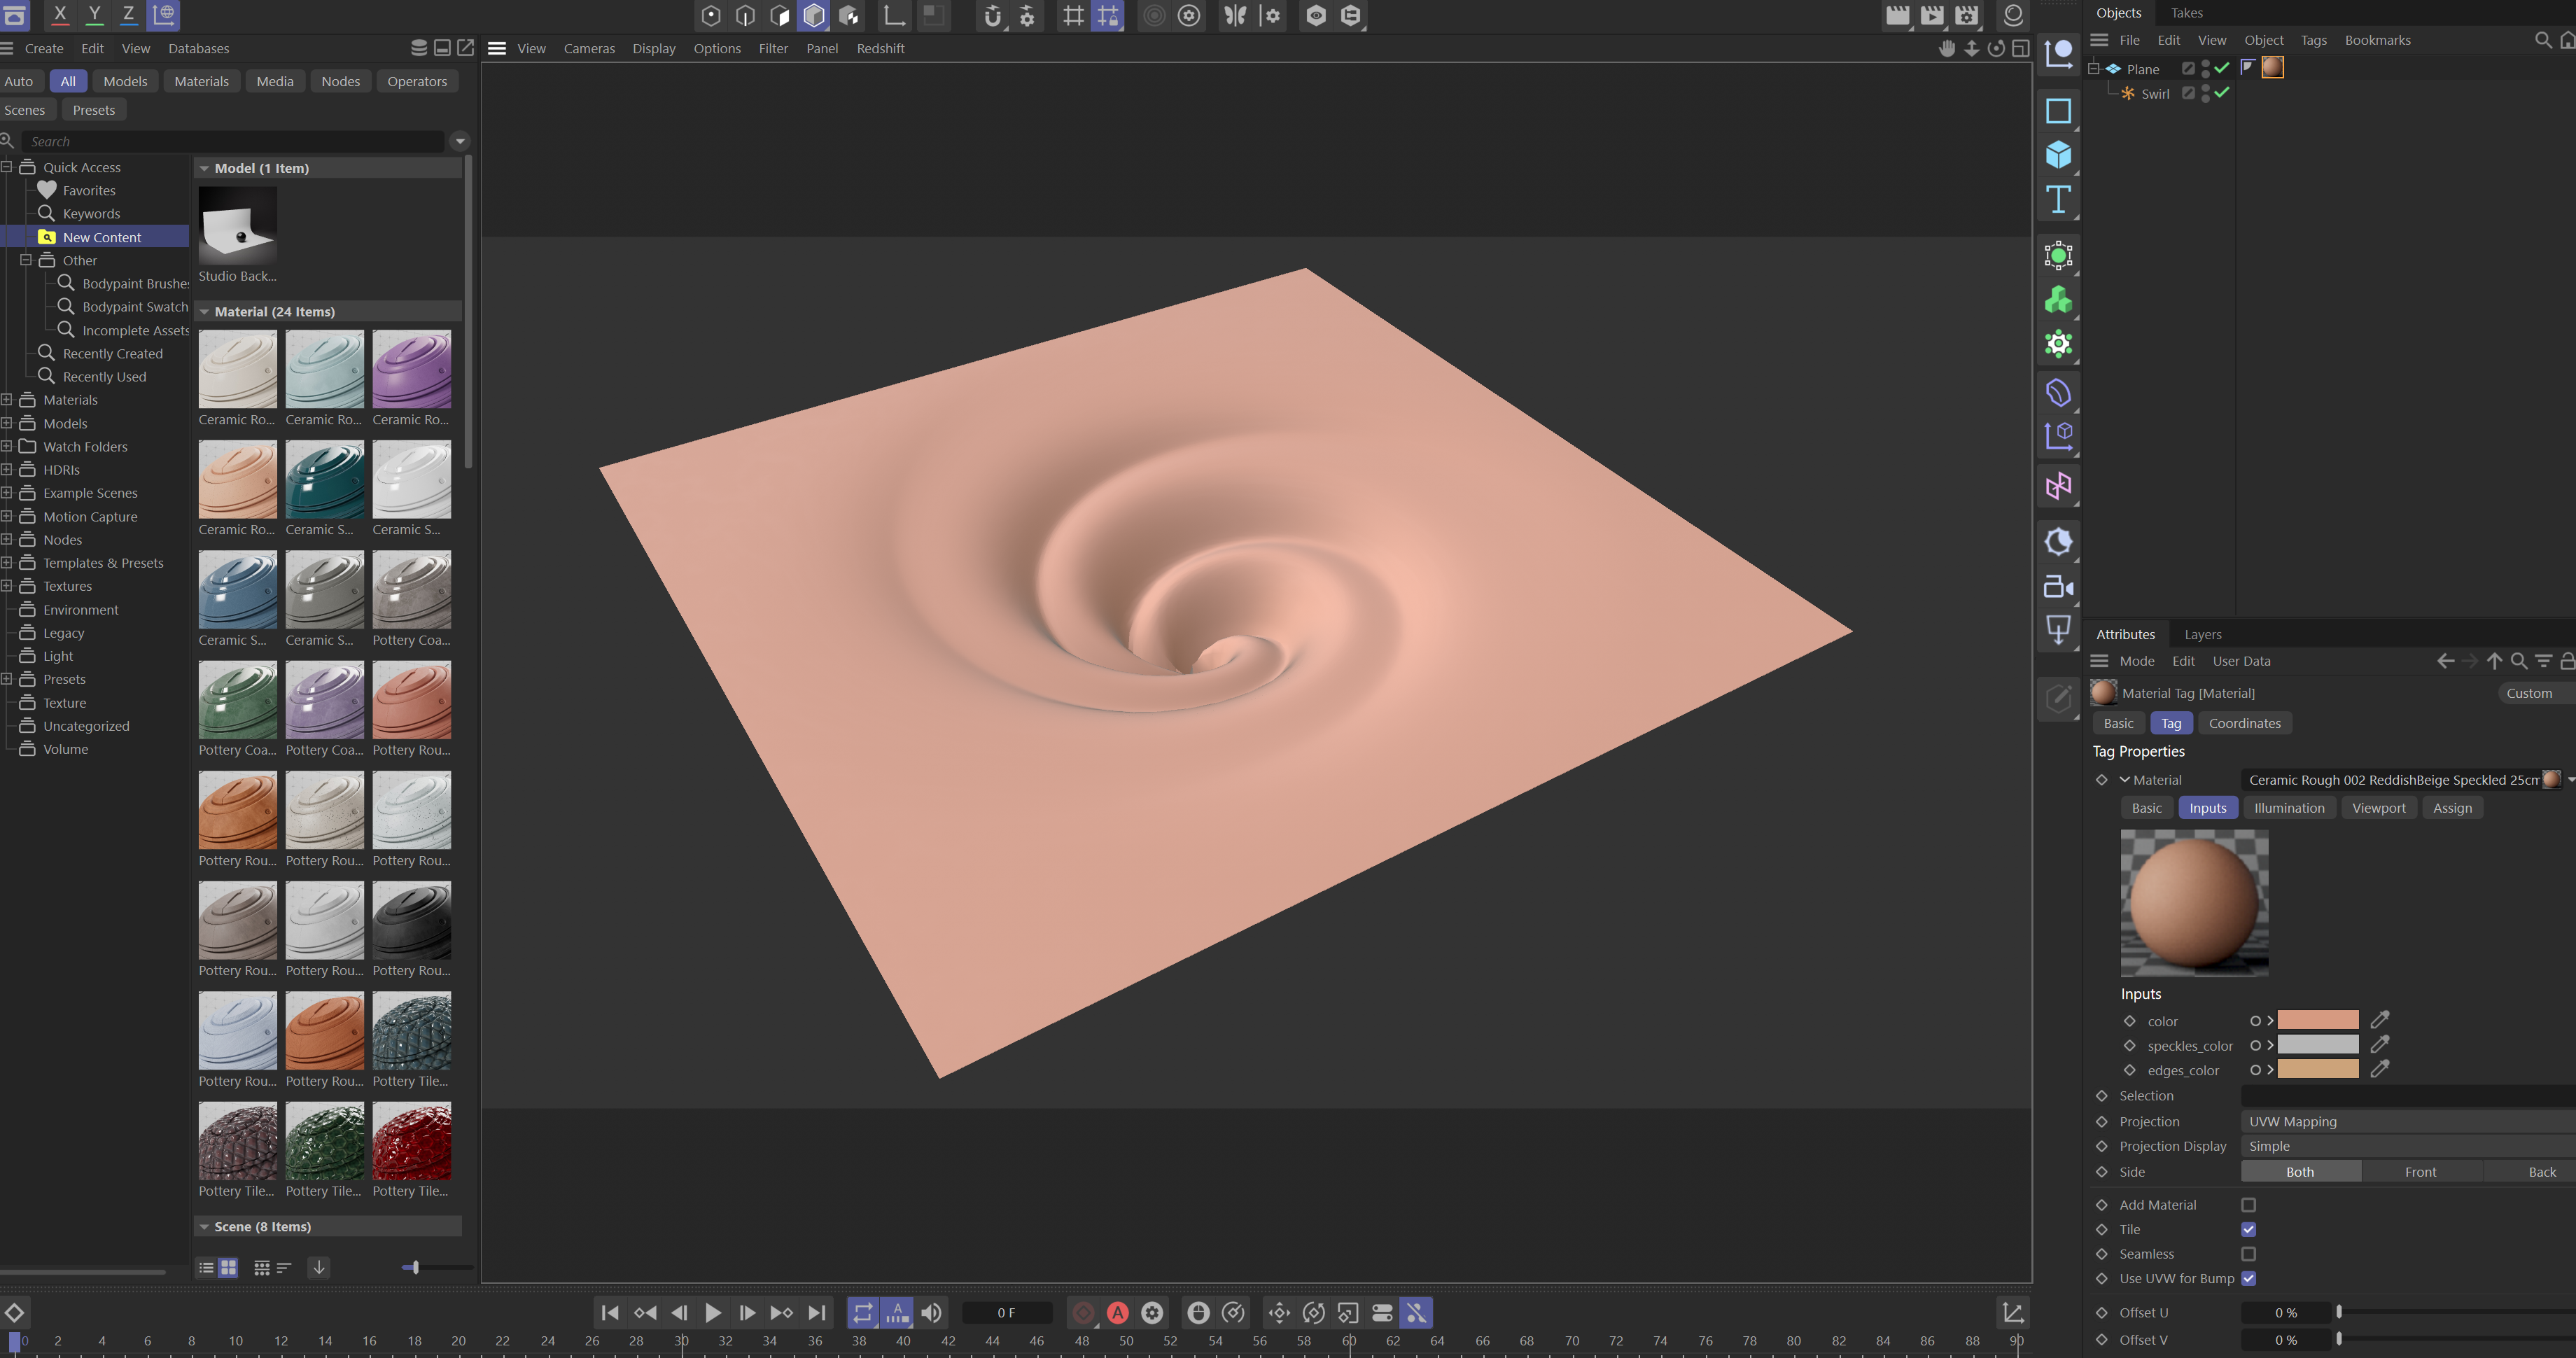The height and width of the screenshot is (1358, 2576).
Task: Enable the Add Material checkbox
Action: [2249, 1205]
